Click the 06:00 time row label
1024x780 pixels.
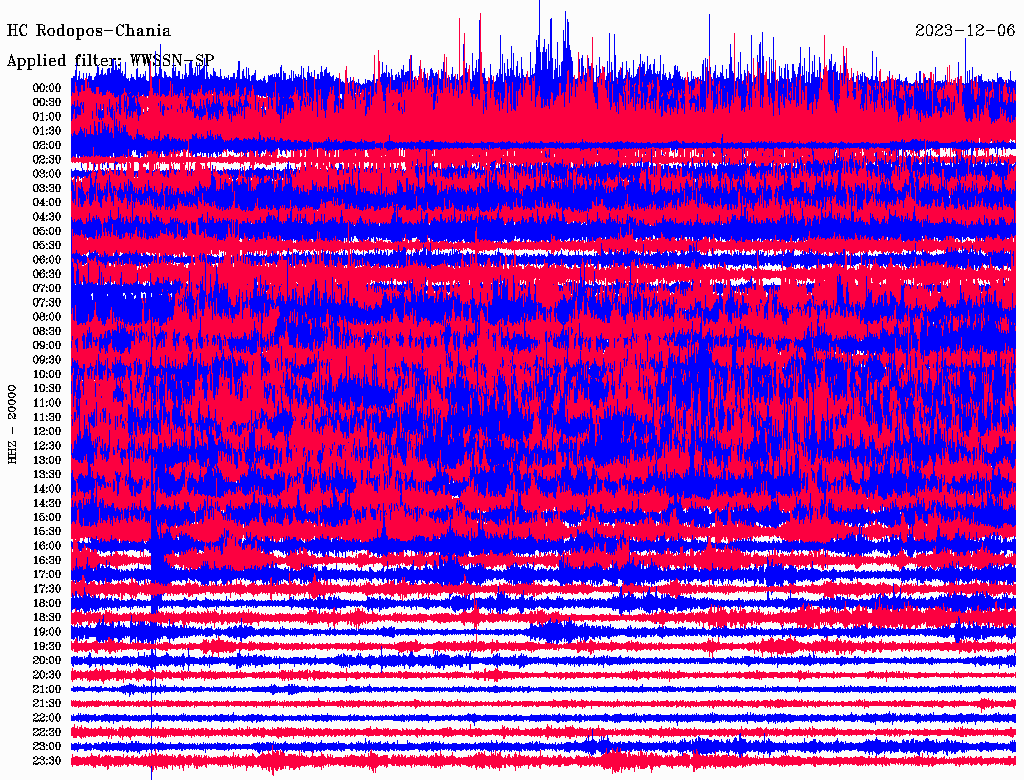click(47, 260)
